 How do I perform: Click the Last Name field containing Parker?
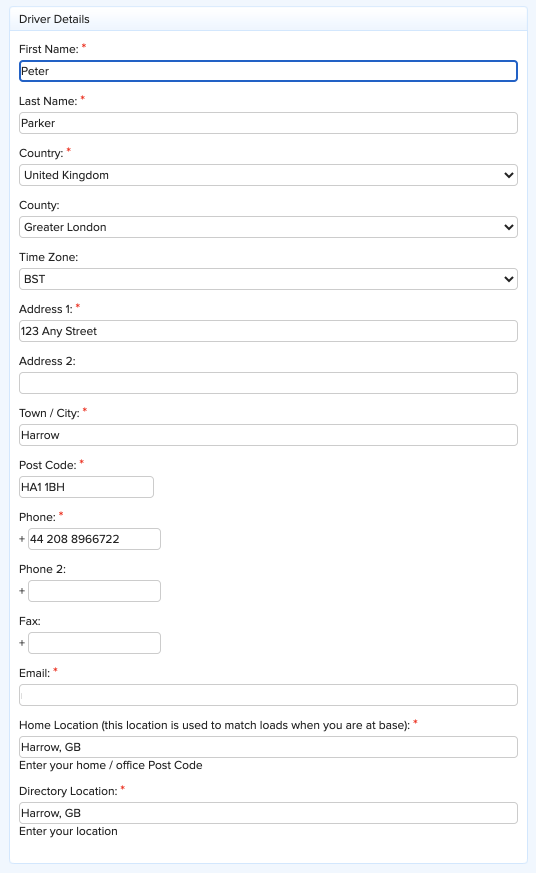click(x=268, y=123)
